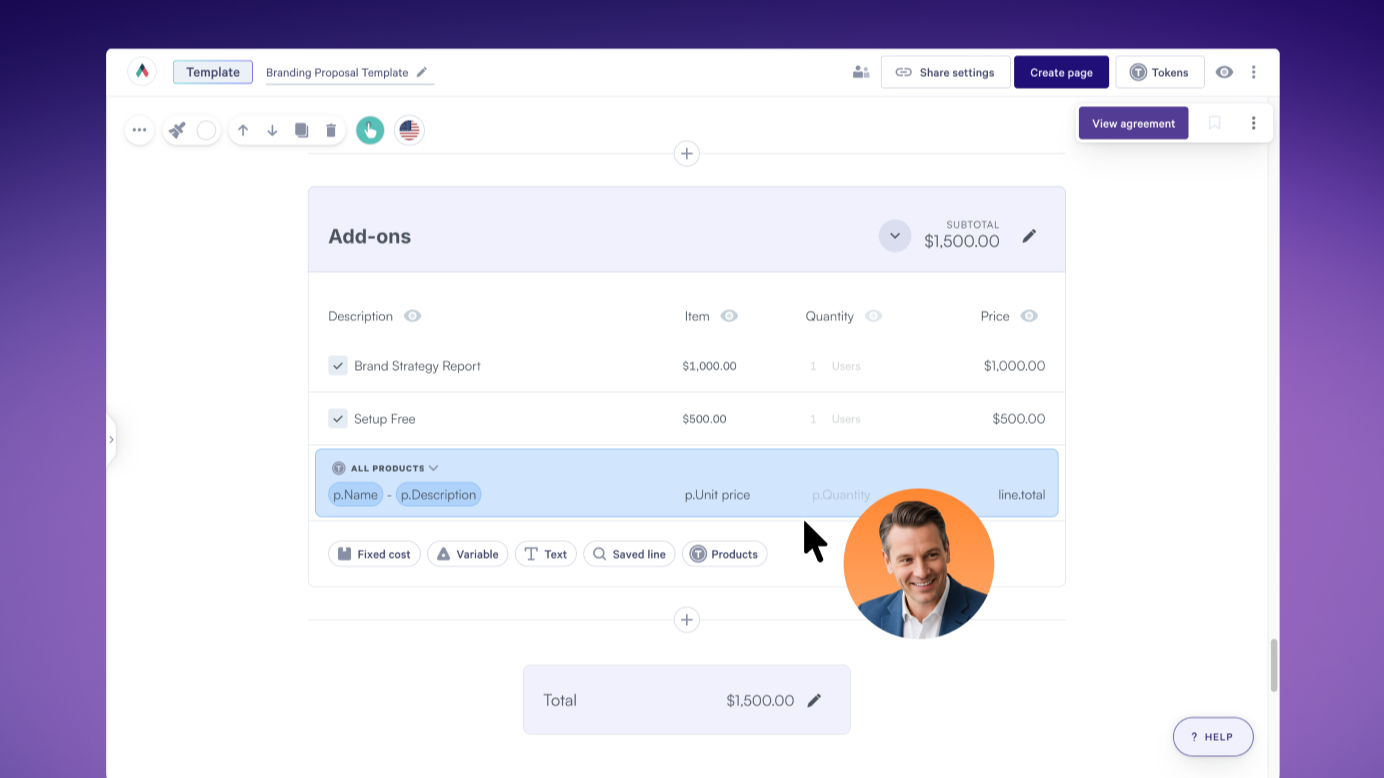The image size is (1384, 778).
Task: Click the Create page button
Action: click(x=1061, y=71)
